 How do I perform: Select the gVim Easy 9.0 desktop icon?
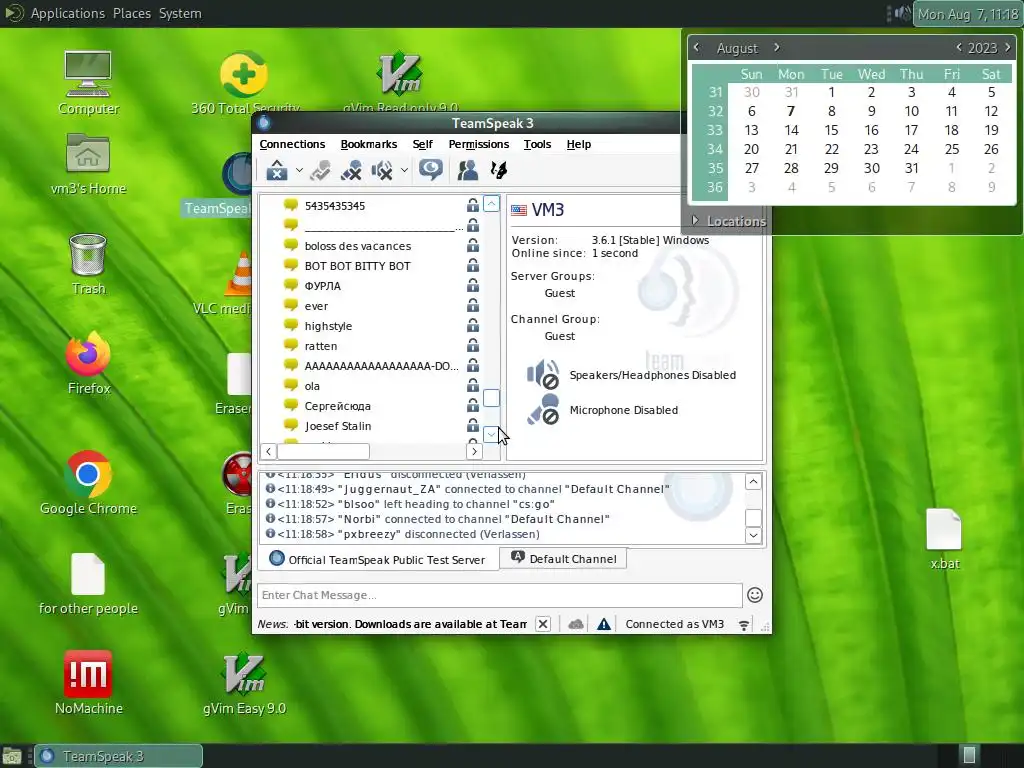click(244, 682)
